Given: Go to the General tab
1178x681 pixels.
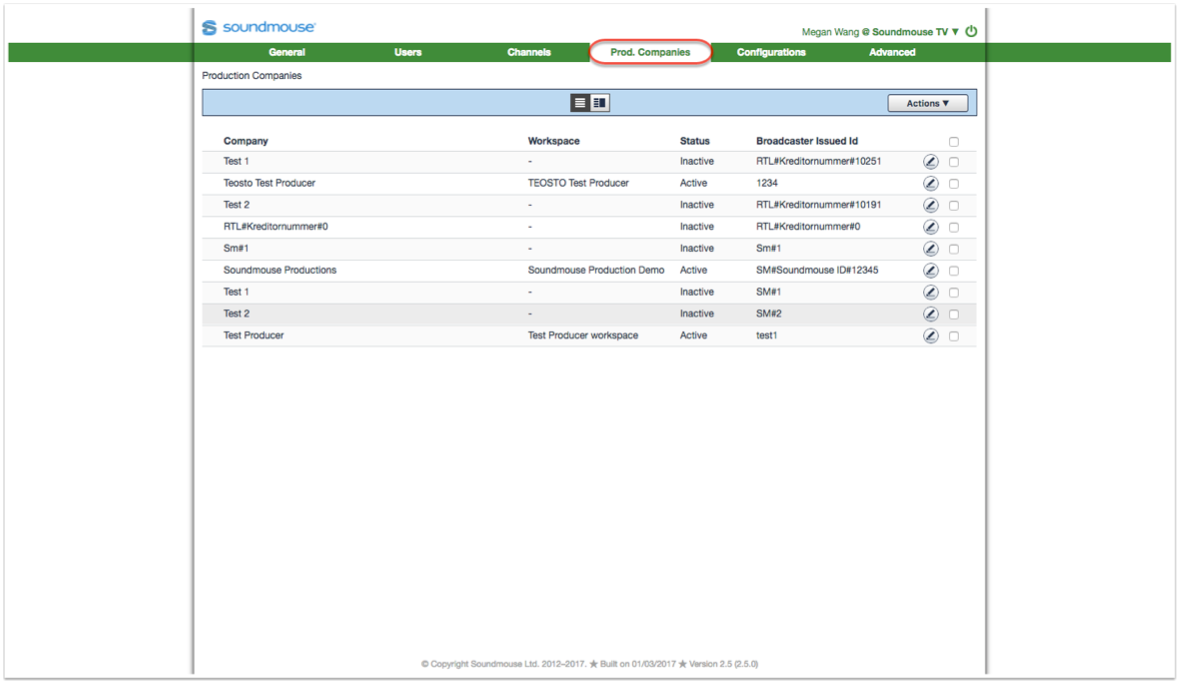Looking at the screenshot, I should pos(287,52).
